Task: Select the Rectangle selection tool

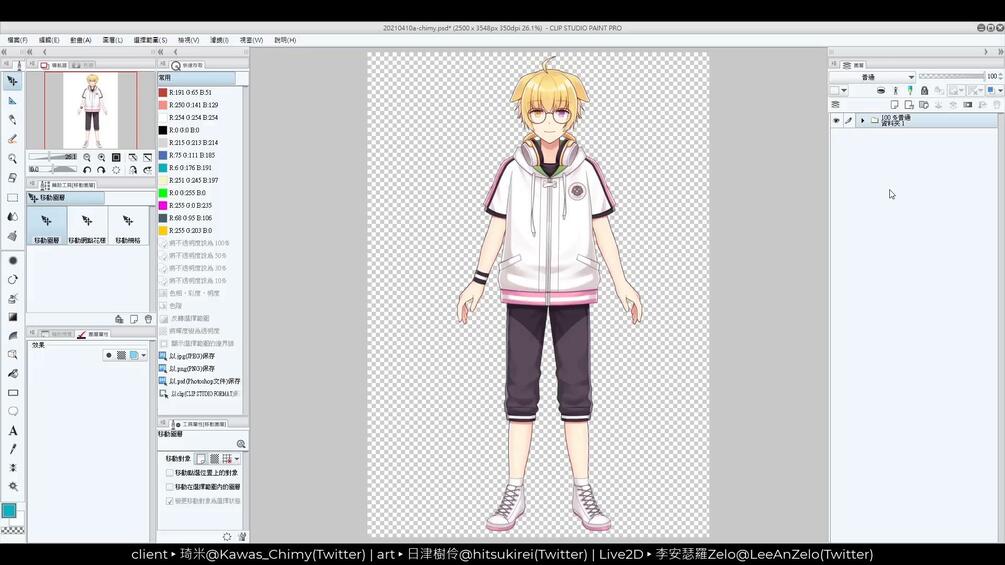Action: click(12, 197)
